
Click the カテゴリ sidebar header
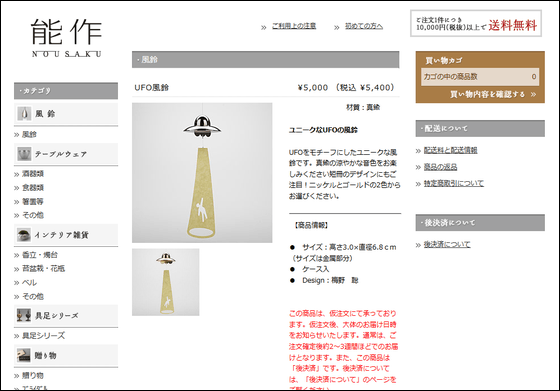click(66, 91)
